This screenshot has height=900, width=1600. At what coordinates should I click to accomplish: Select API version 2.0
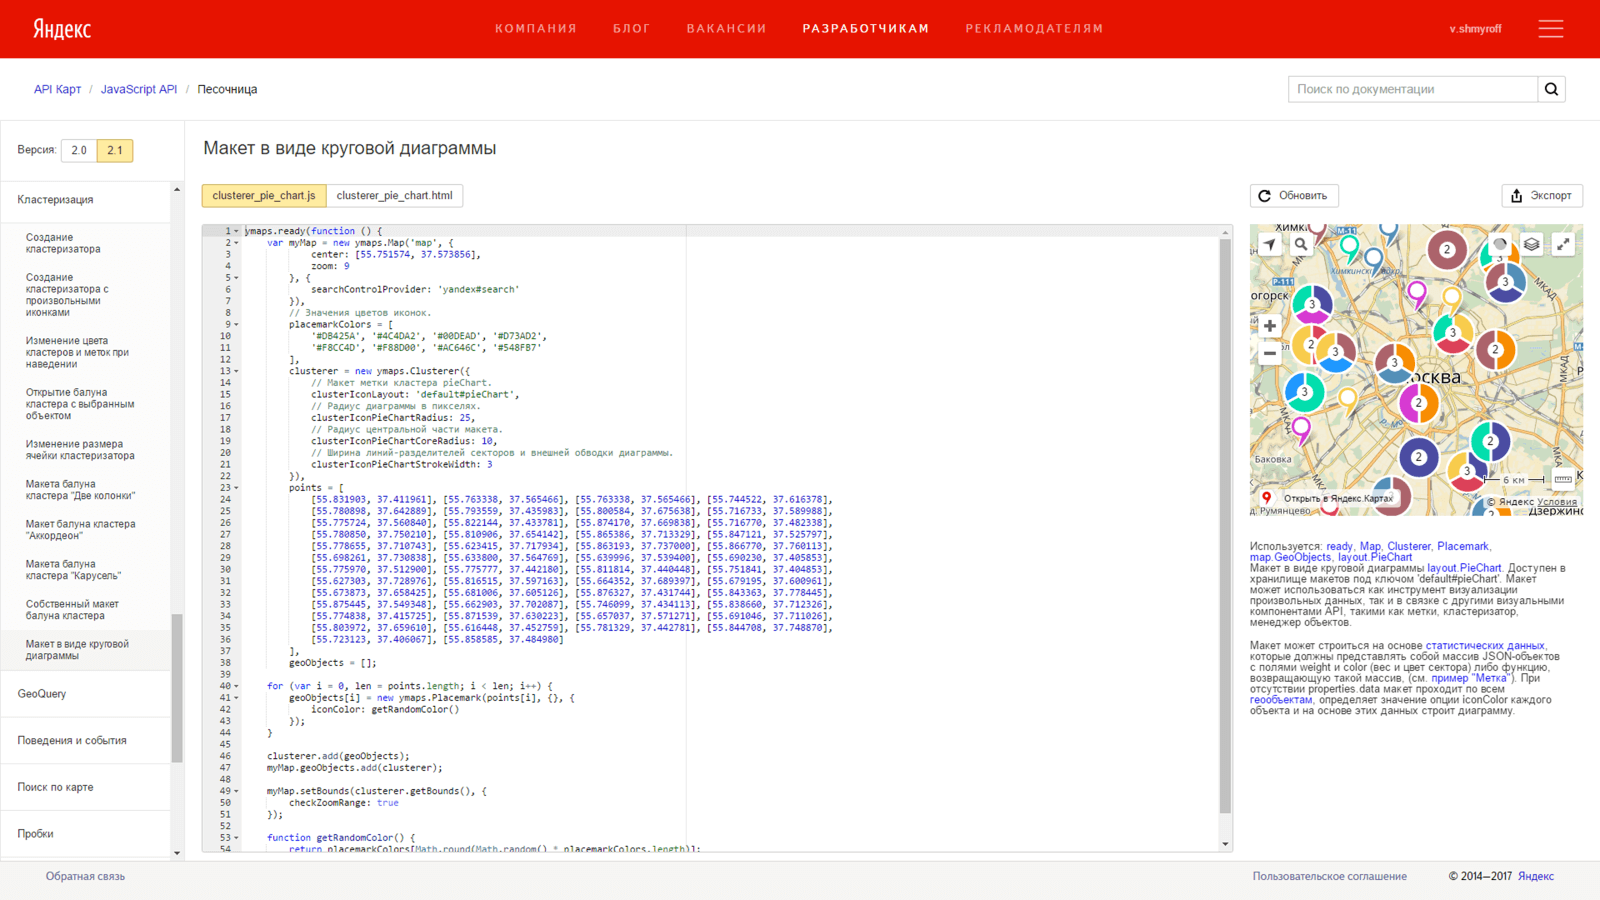[x=79, y=150]
